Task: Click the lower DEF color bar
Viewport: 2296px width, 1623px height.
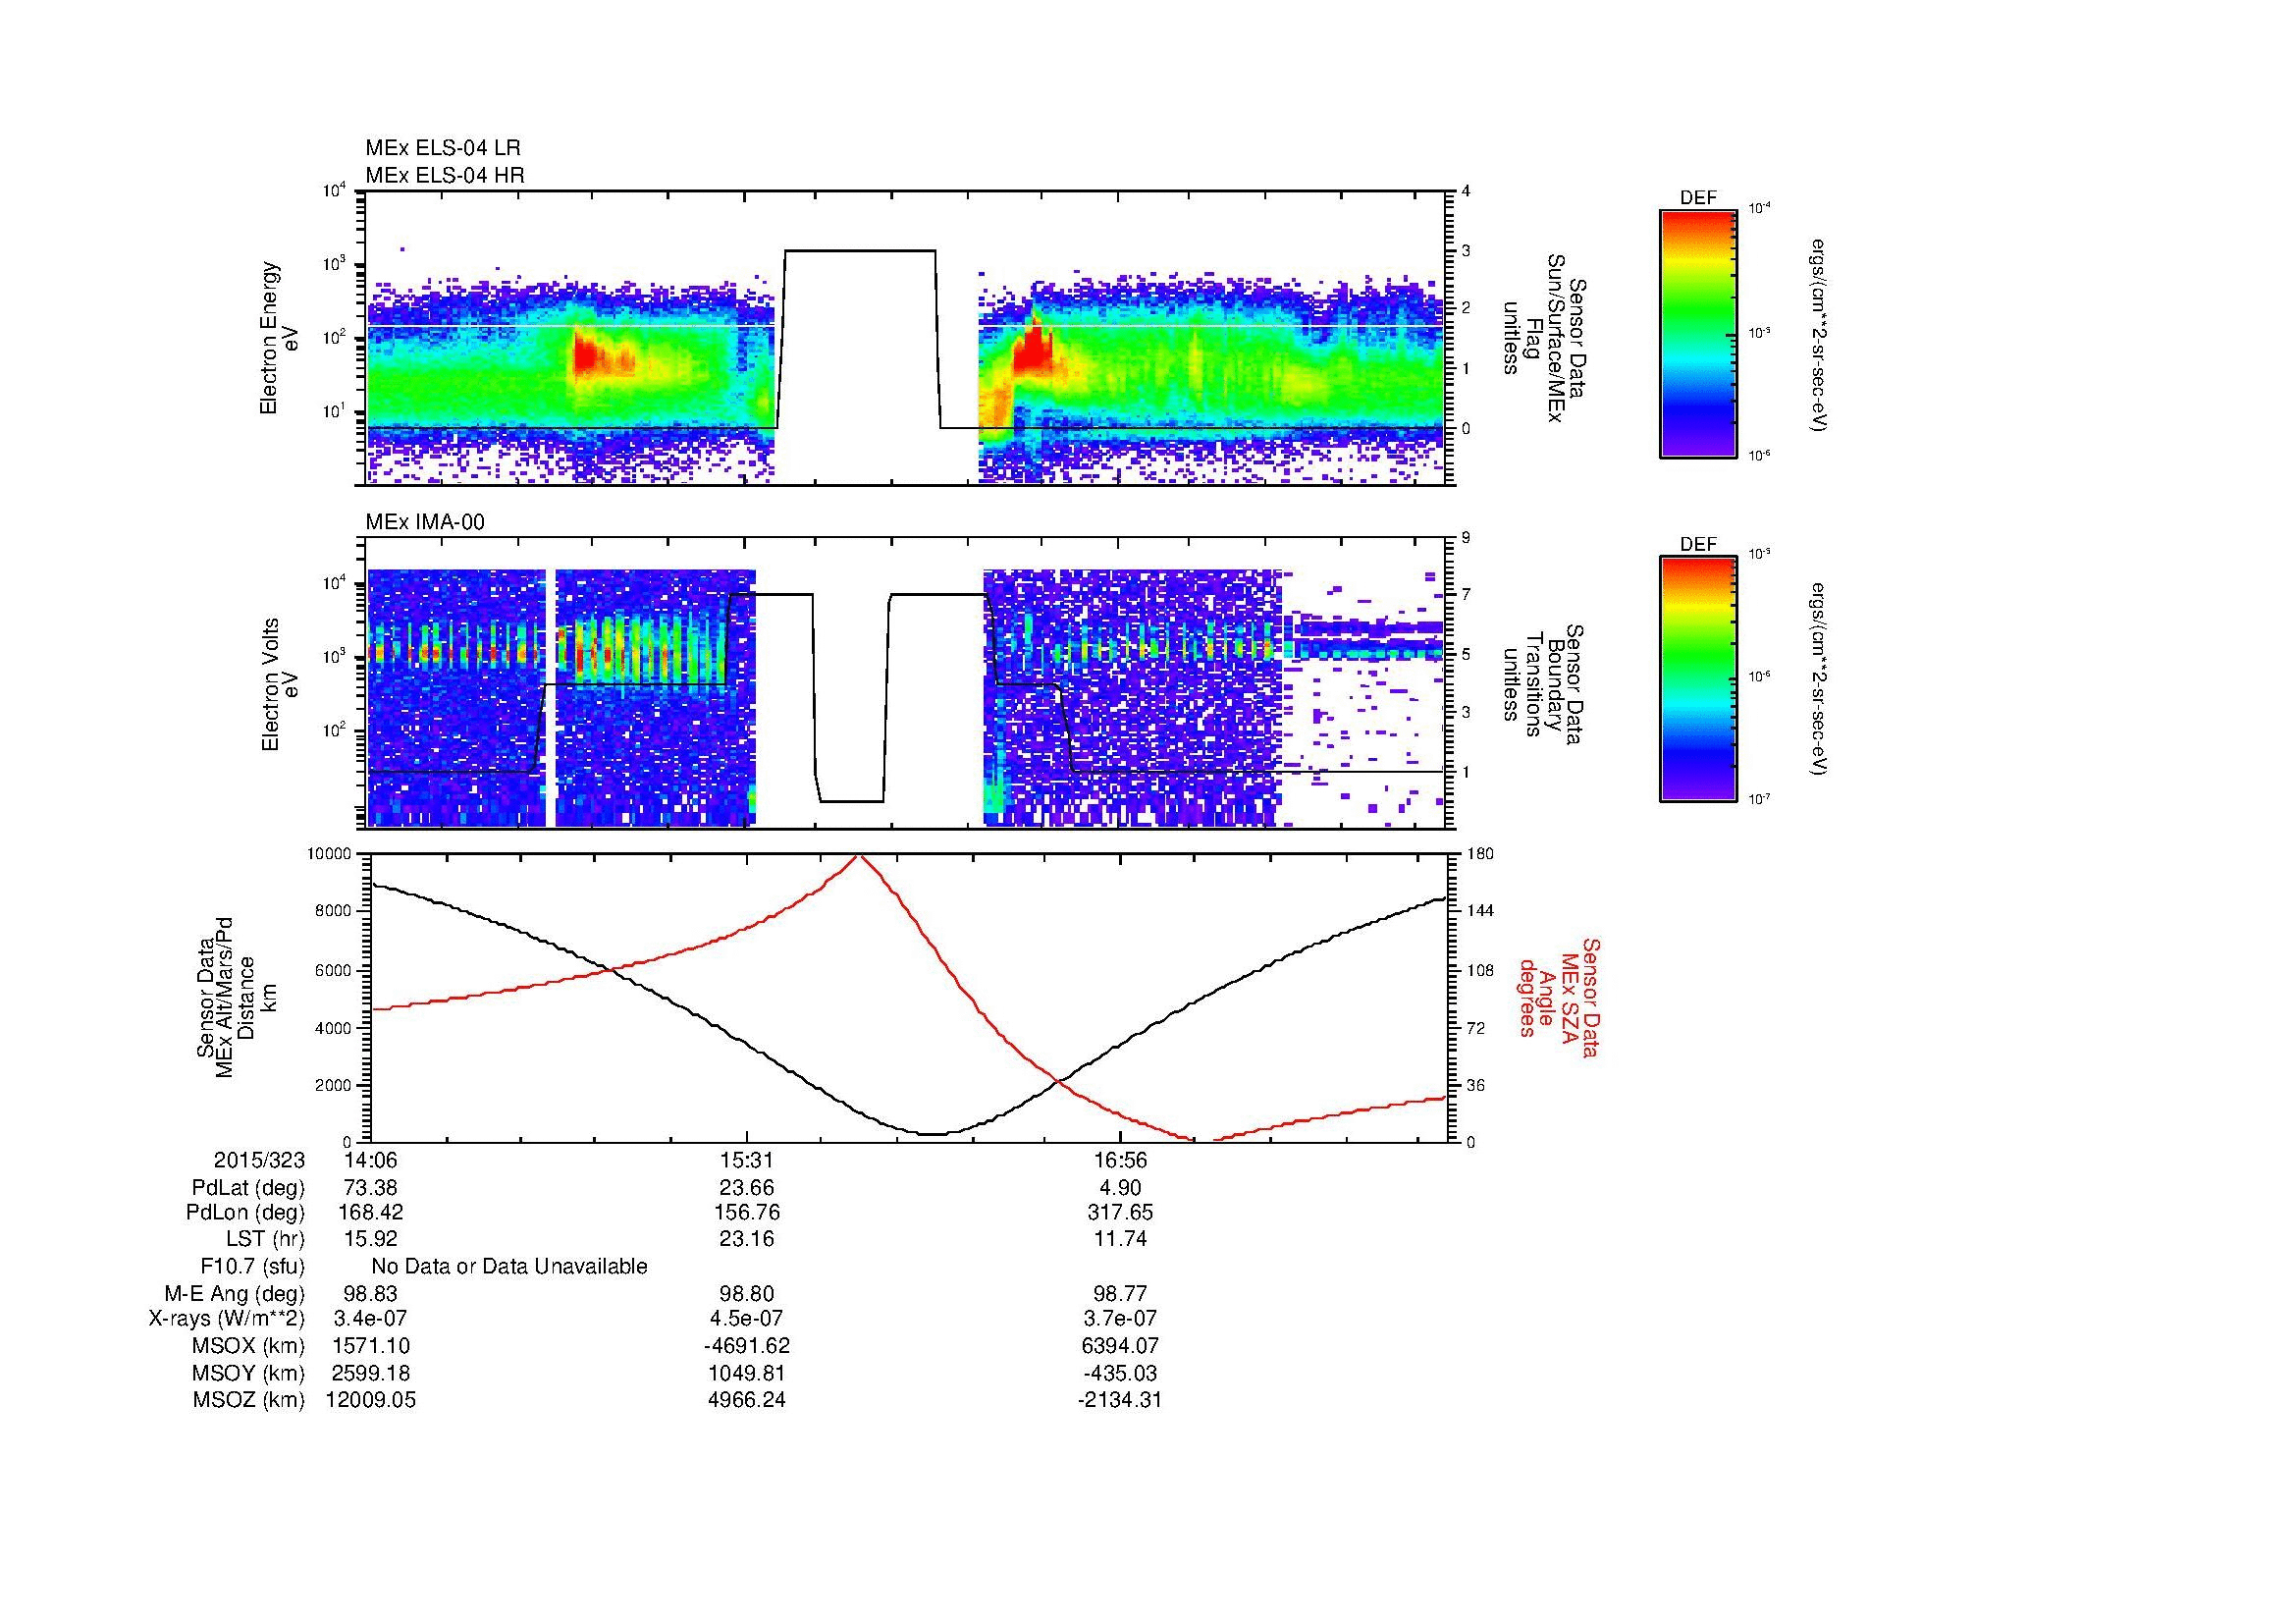Action: [1698, 679]
